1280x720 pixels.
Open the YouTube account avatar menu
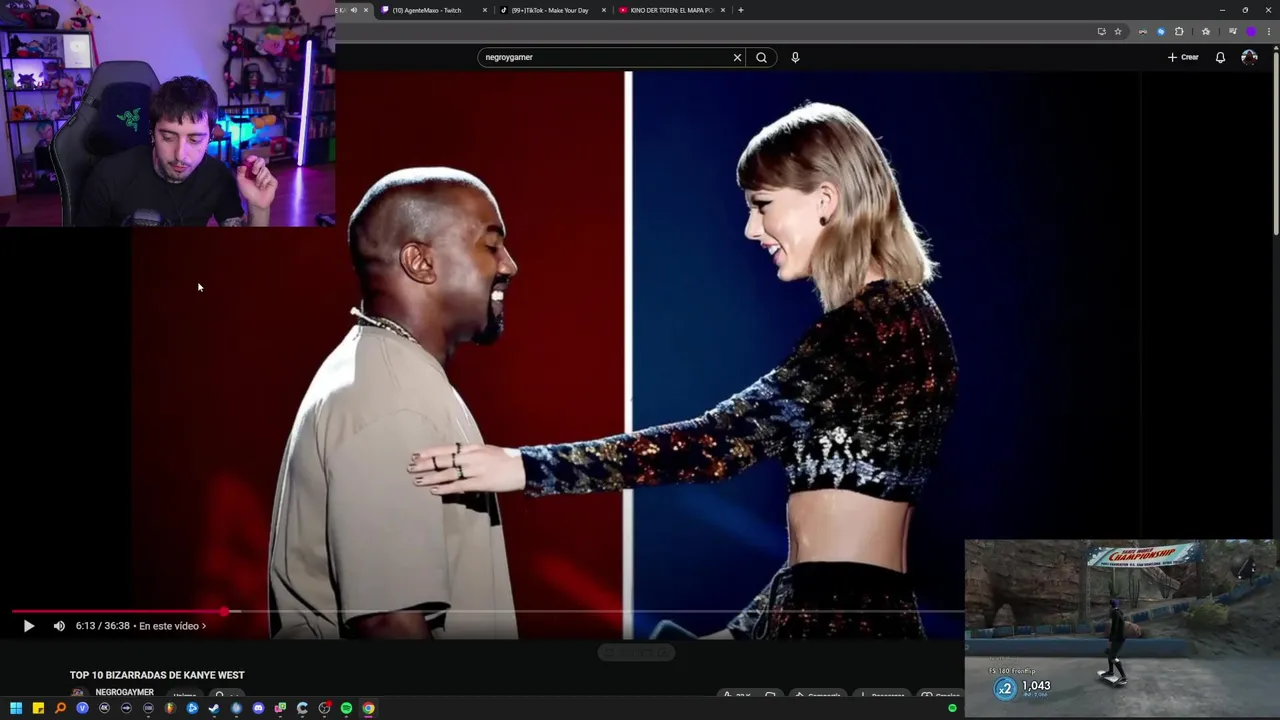pos(1249,57)
